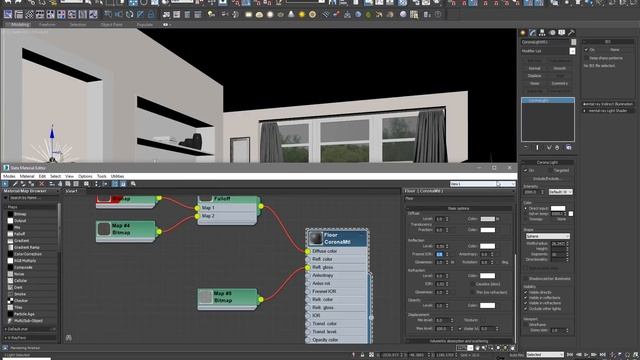Select the Floor CoronaMtl node header
Image resolution: width=640 pixels, height=360 pixels.
click(x=337, y=238)
